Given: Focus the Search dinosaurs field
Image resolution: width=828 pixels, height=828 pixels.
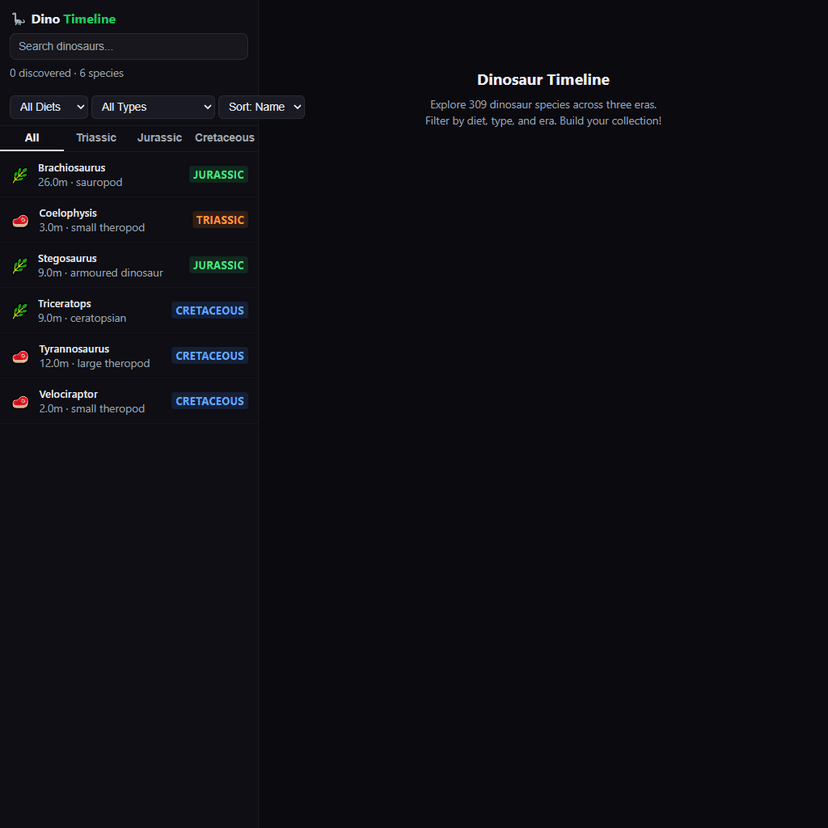Looking at the screenshot, I should (x=129, y=47).
